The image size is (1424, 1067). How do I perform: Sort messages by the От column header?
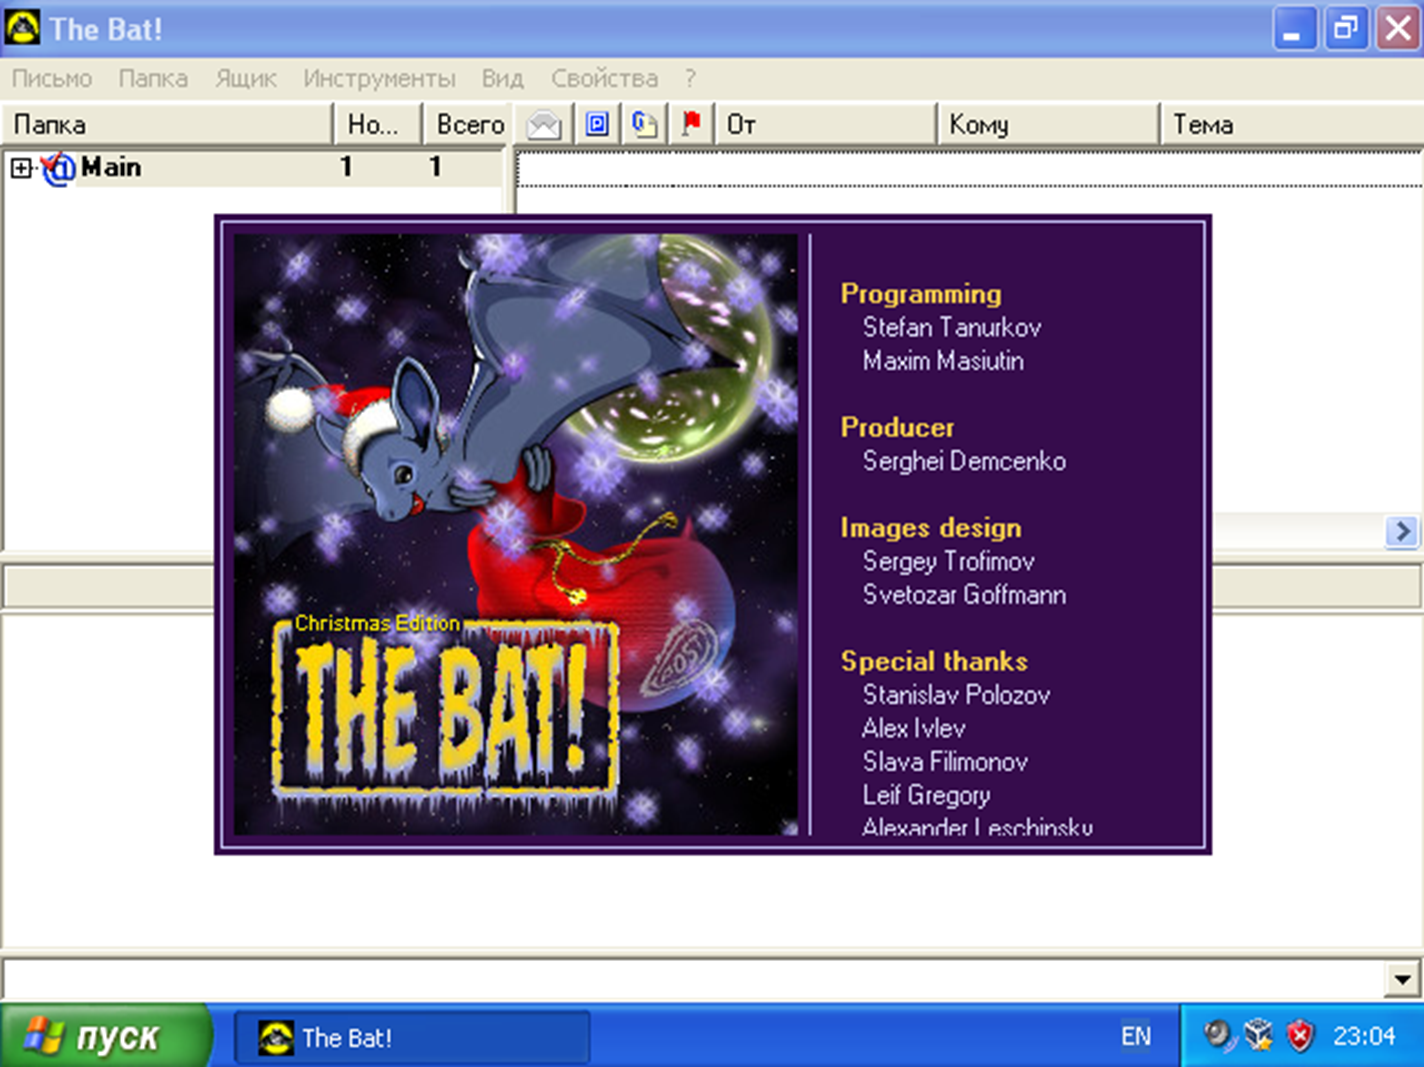[828, 123]
